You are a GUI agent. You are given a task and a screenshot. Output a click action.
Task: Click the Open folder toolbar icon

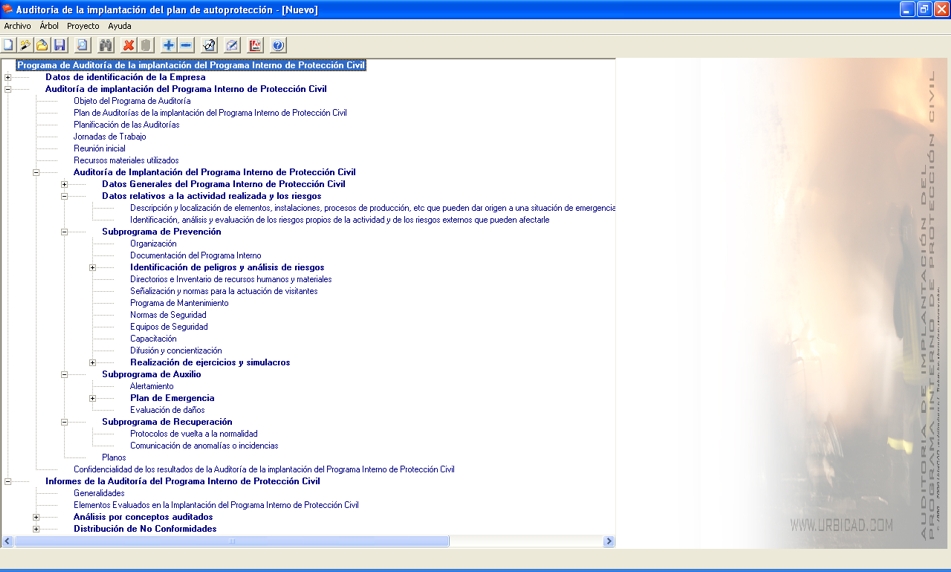pos(42,45)
